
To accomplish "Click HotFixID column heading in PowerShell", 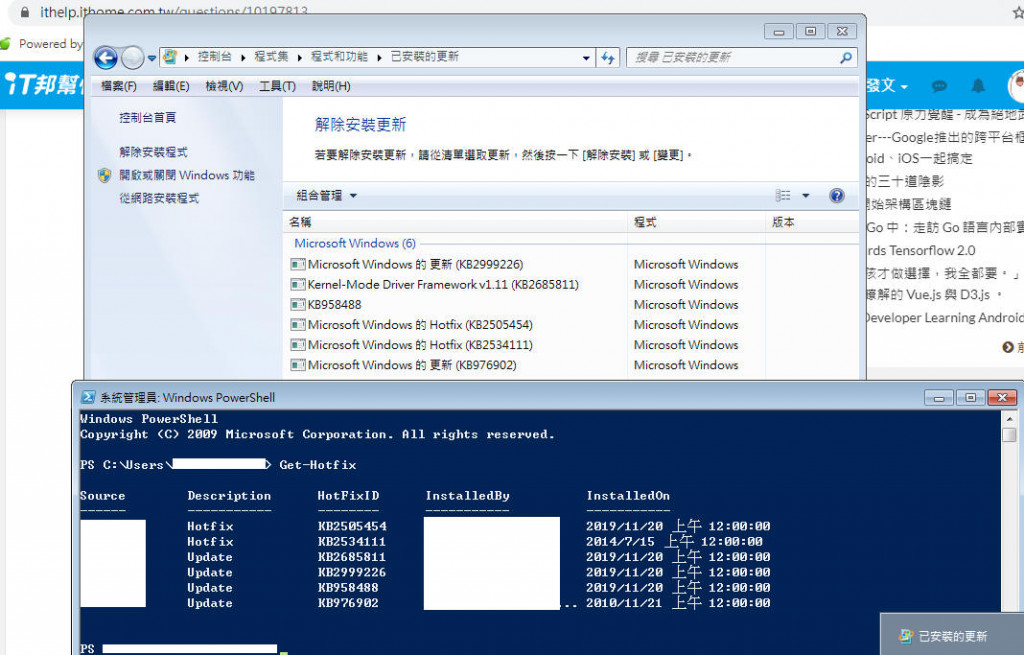I will point(348,496).
